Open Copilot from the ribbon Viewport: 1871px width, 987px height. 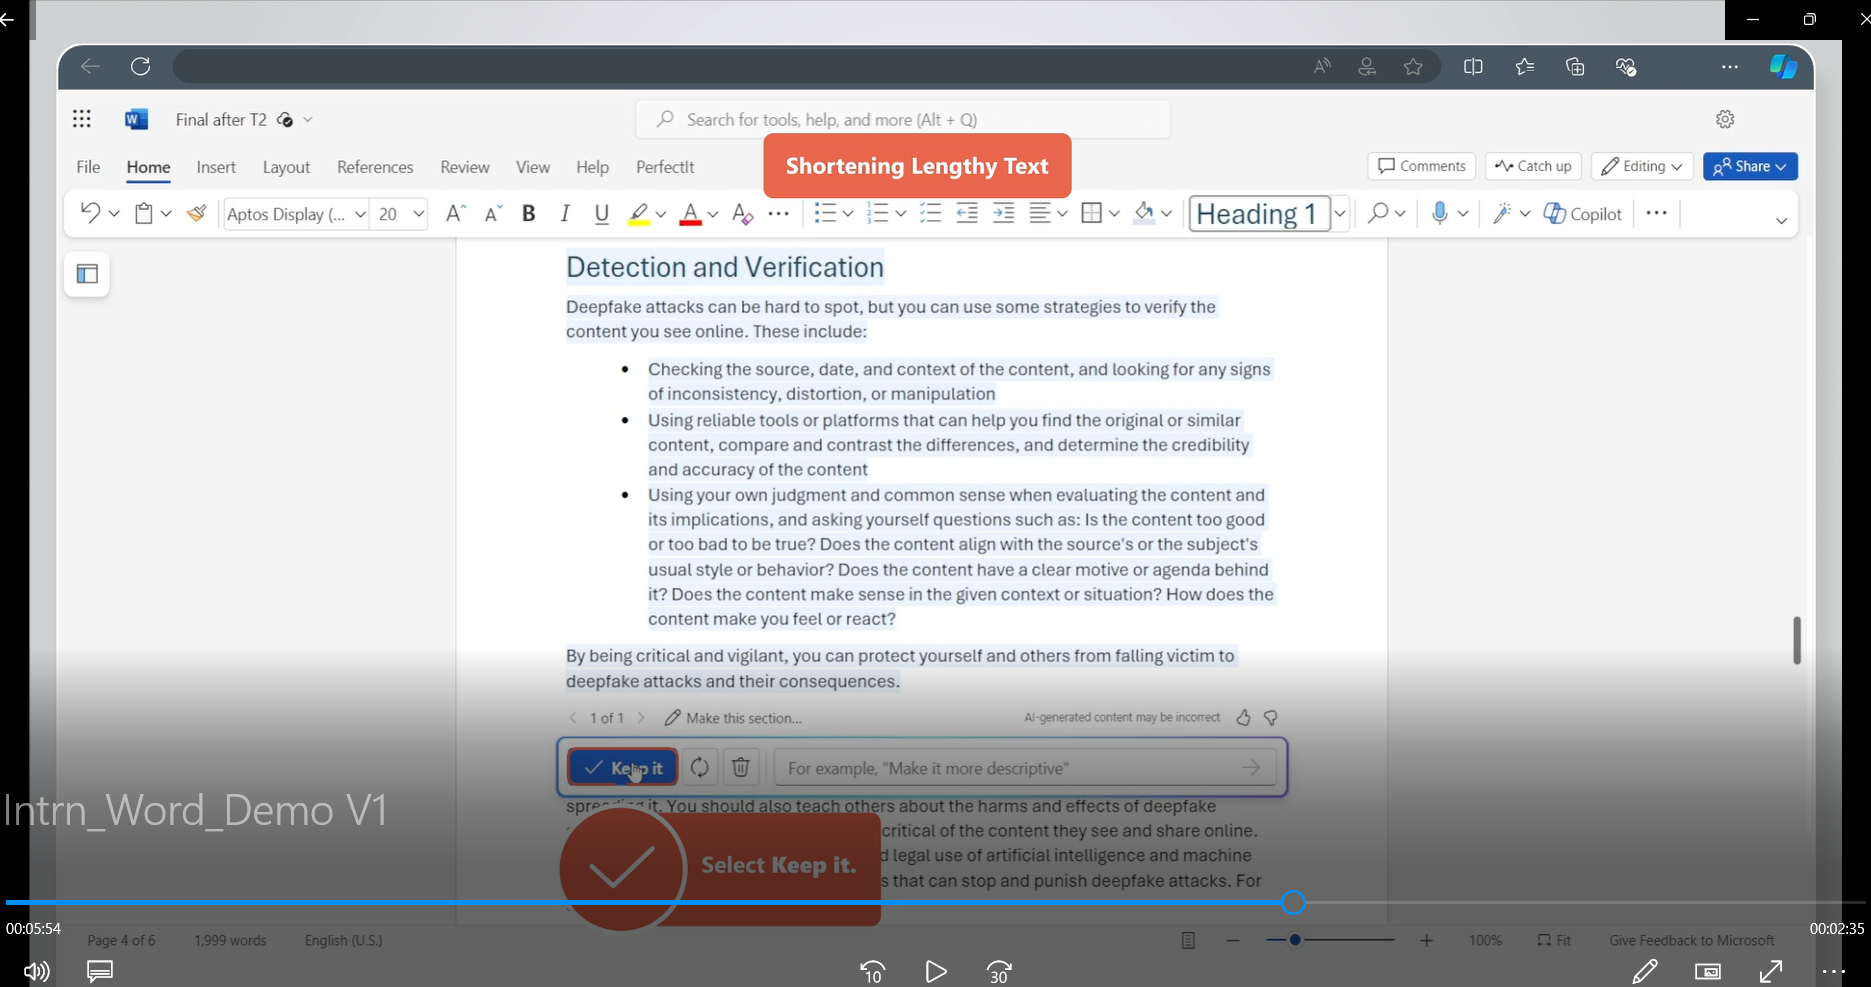pos(1583,213)
